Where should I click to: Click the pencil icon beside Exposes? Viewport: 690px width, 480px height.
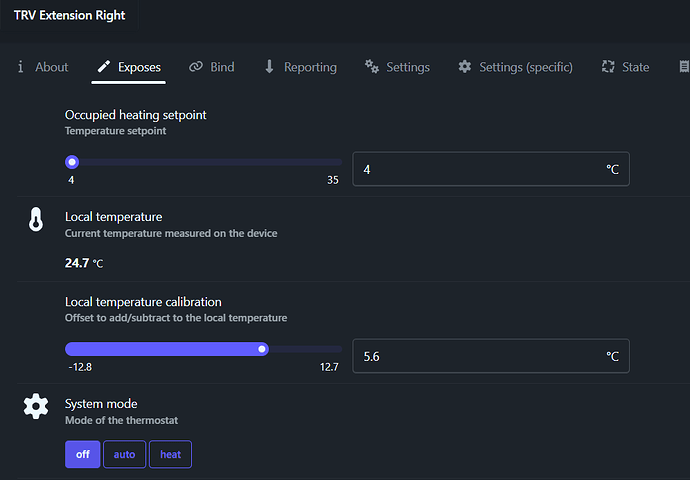[103, 67]
